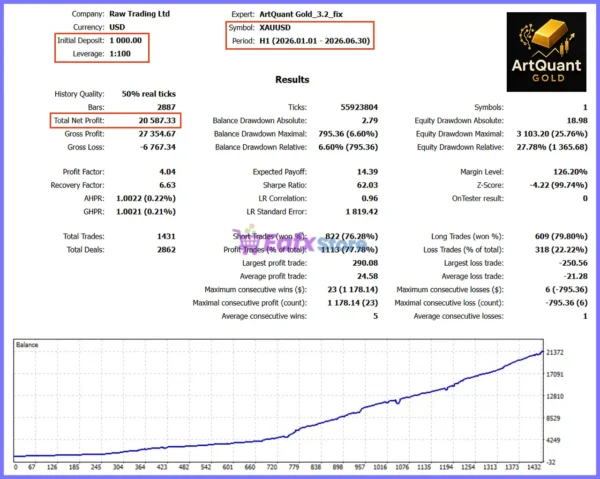This screenshot has height=479, width=600.
Task: Select the Period value H1 (2026.01.01 - 2026.06.30)
Action: 315,41
